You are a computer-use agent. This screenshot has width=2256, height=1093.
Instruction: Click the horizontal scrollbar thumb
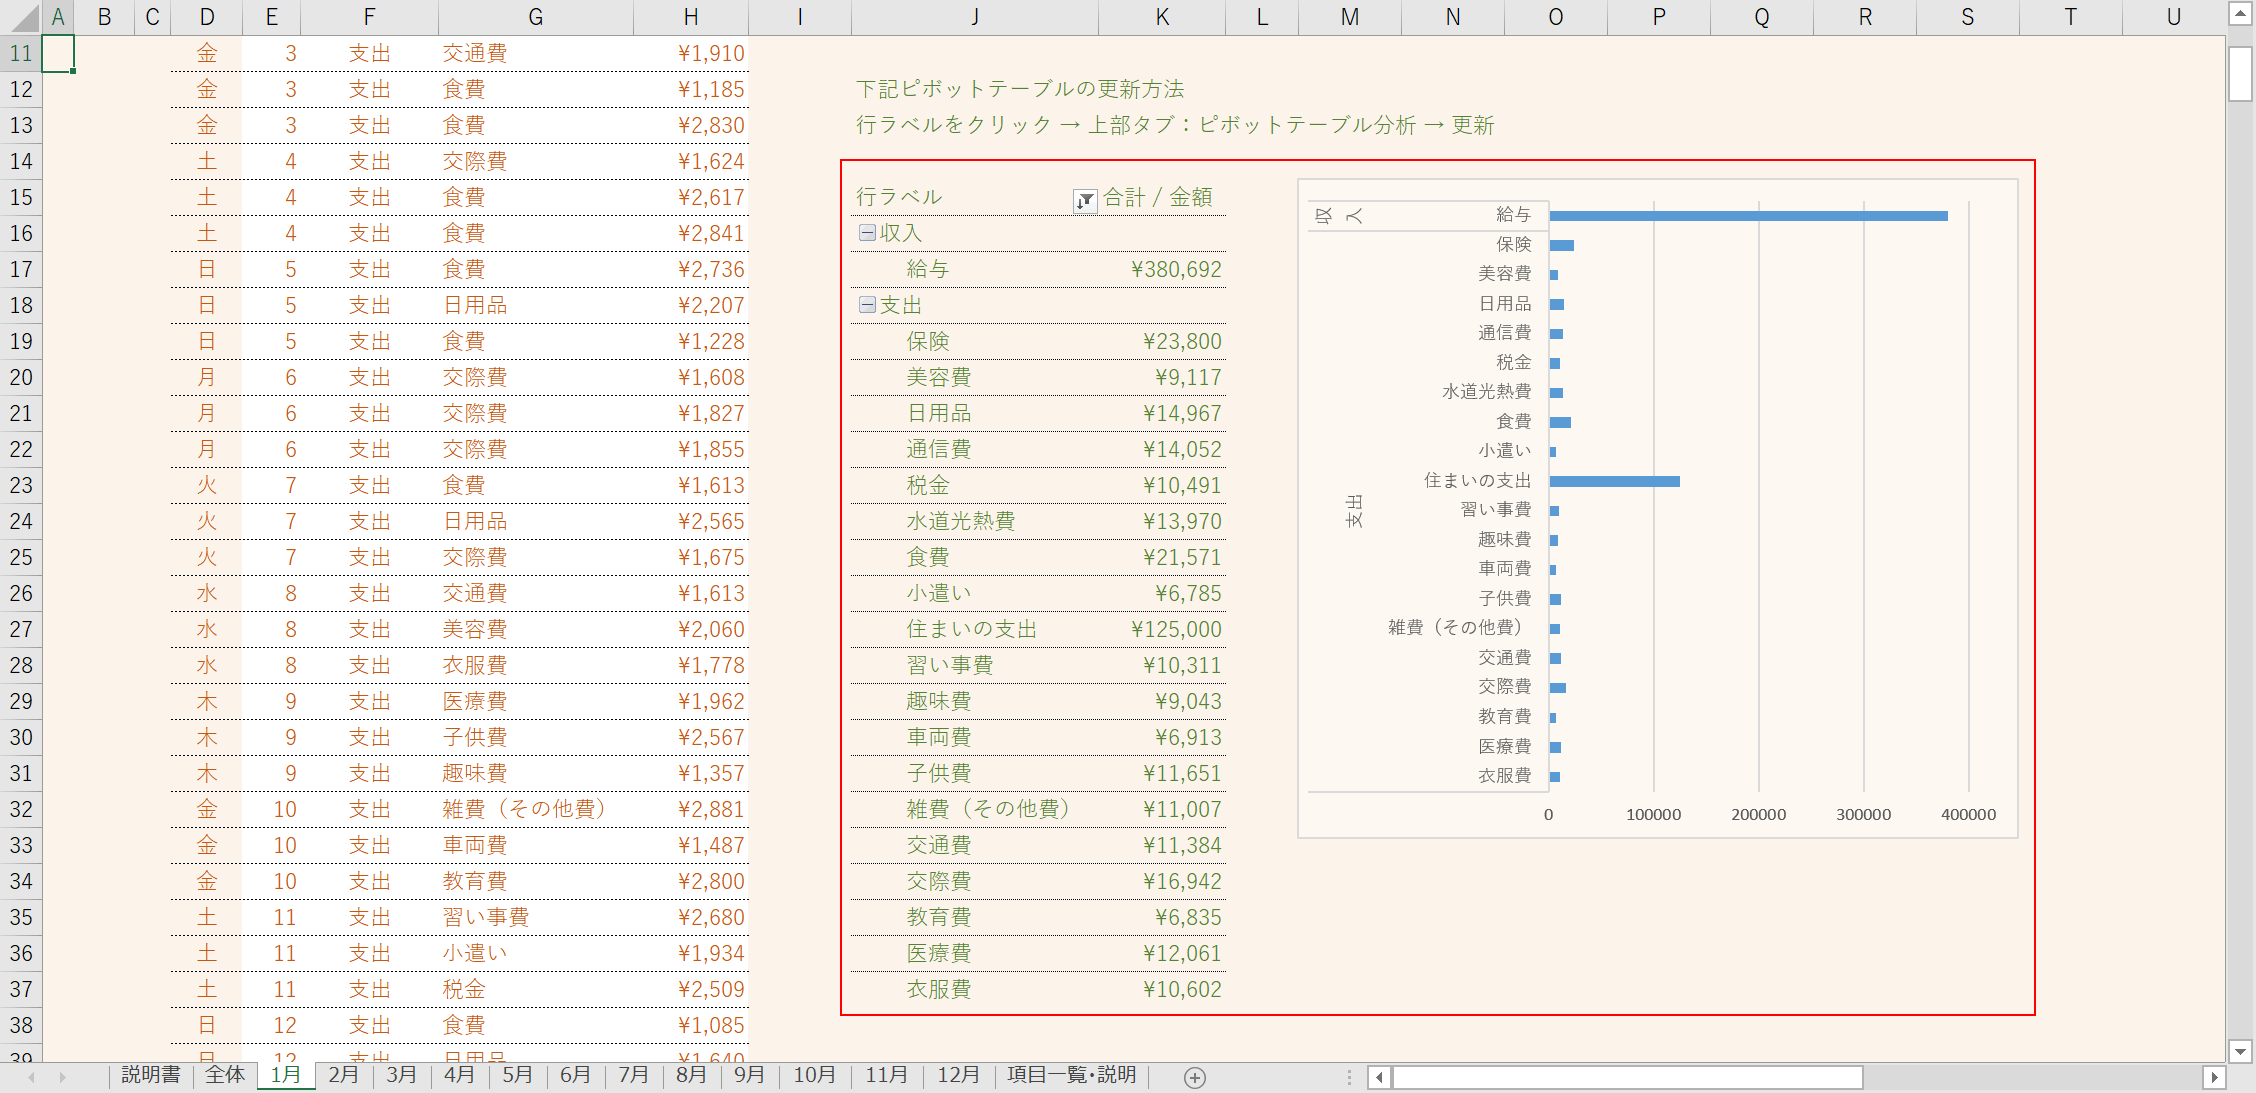coord(1627,1077)
